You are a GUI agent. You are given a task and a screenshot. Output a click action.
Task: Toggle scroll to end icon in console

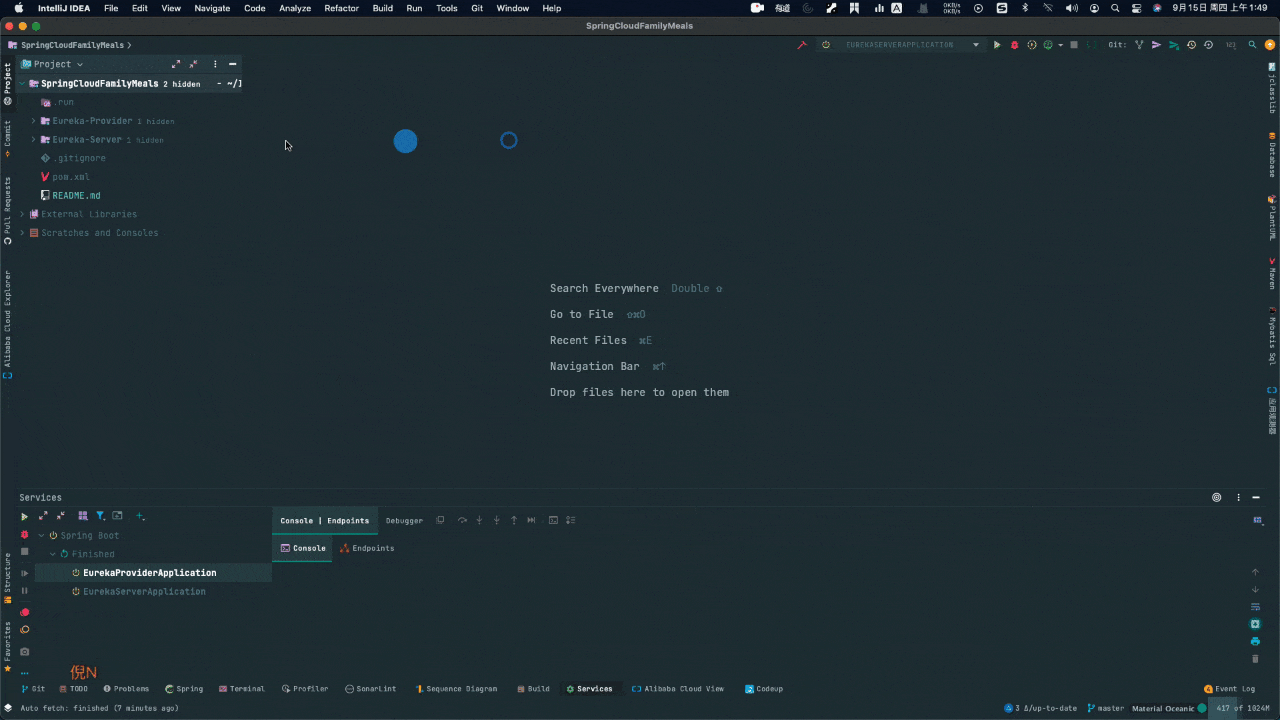(1256, 624)
